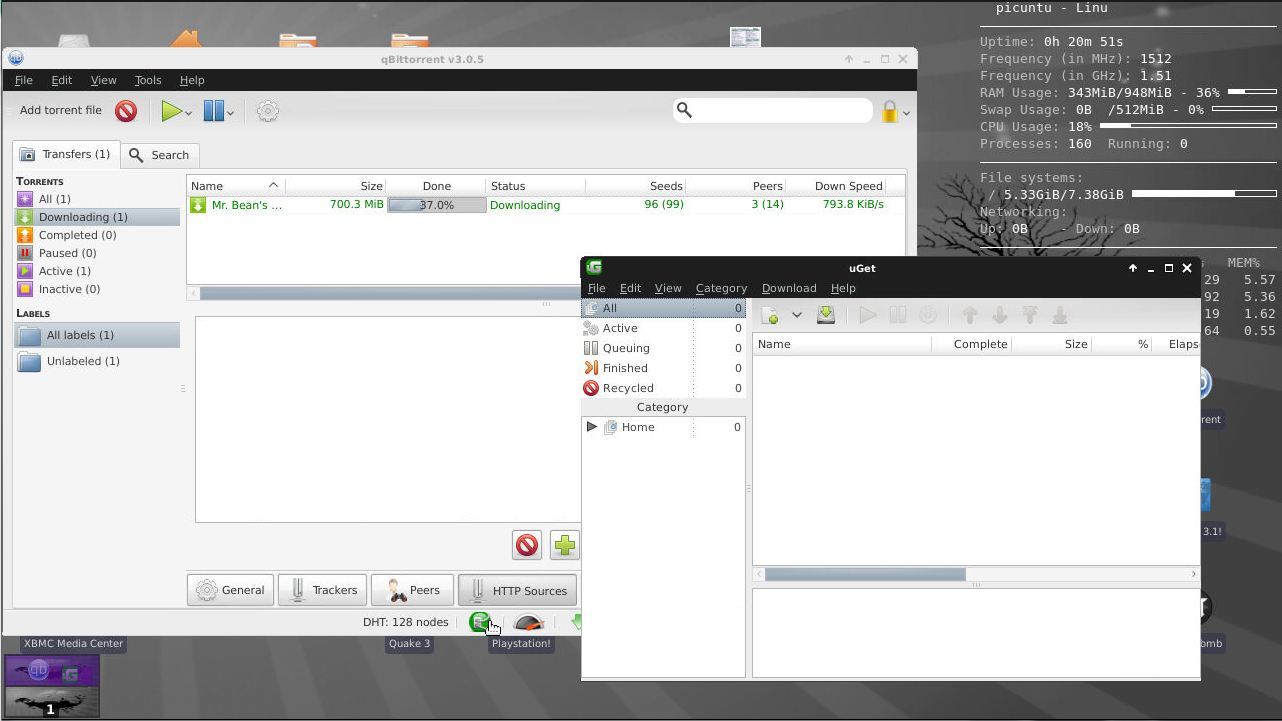This screenshot has height=721, width=1282.
Task: Click the red delete torrent icon in qBittorrent
Action: click(x=126, y=111)
